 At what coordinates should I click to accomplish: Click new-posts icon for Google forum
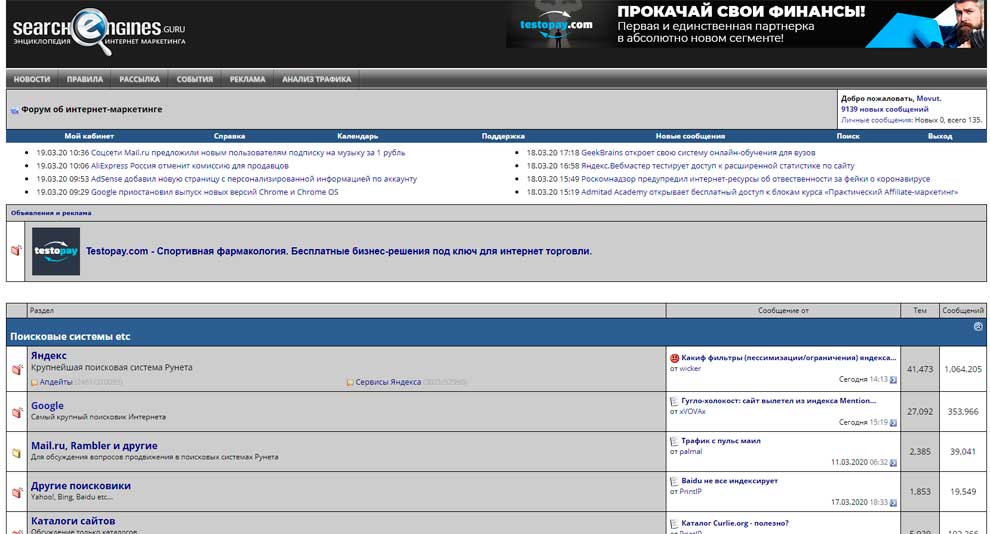17,412
